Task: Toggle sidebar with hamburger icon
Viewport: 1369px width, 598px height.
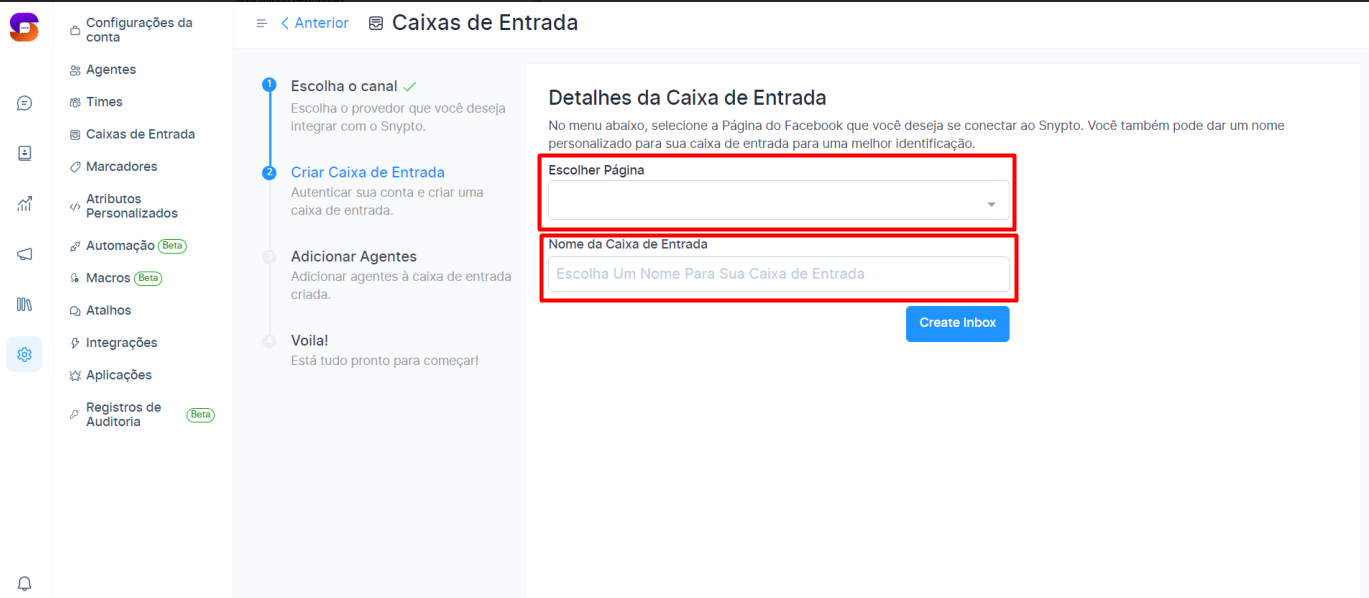Action: (x=262, y=23)
